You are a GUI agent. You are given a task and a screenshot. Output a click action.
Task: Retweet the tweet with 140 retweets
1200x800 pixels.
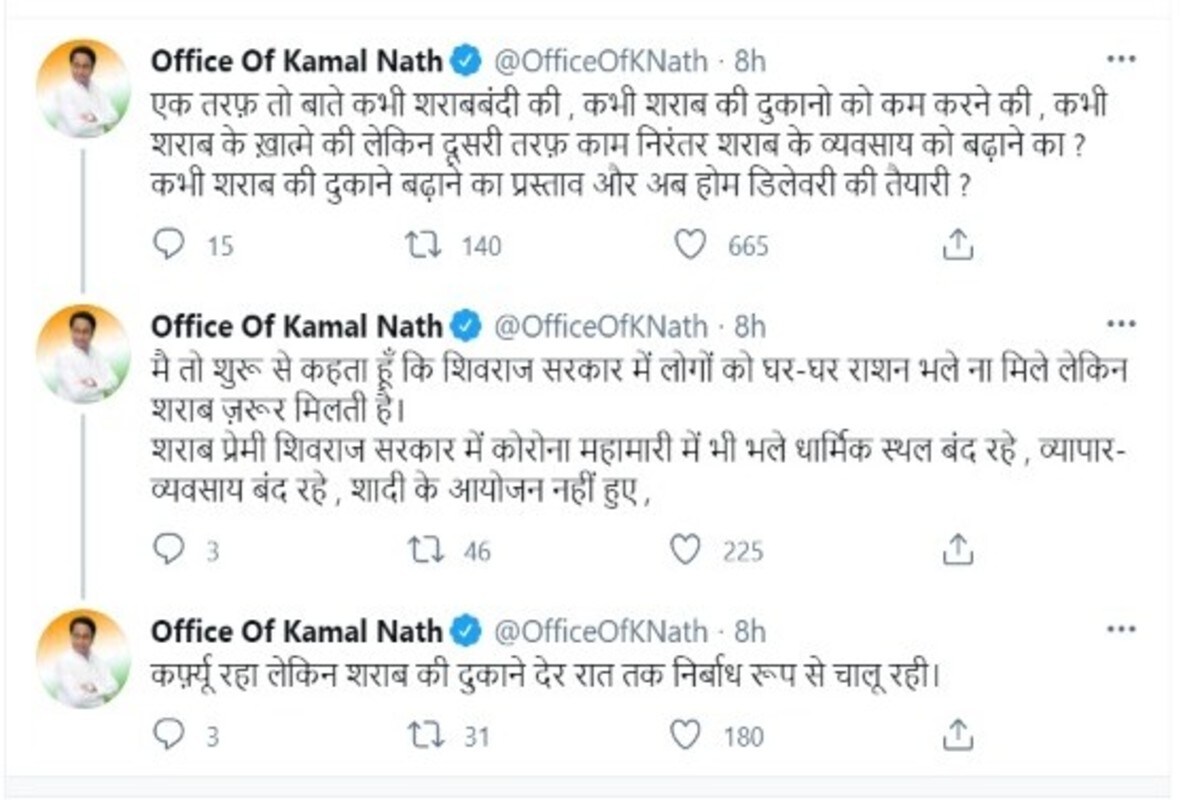click(426, 245)
